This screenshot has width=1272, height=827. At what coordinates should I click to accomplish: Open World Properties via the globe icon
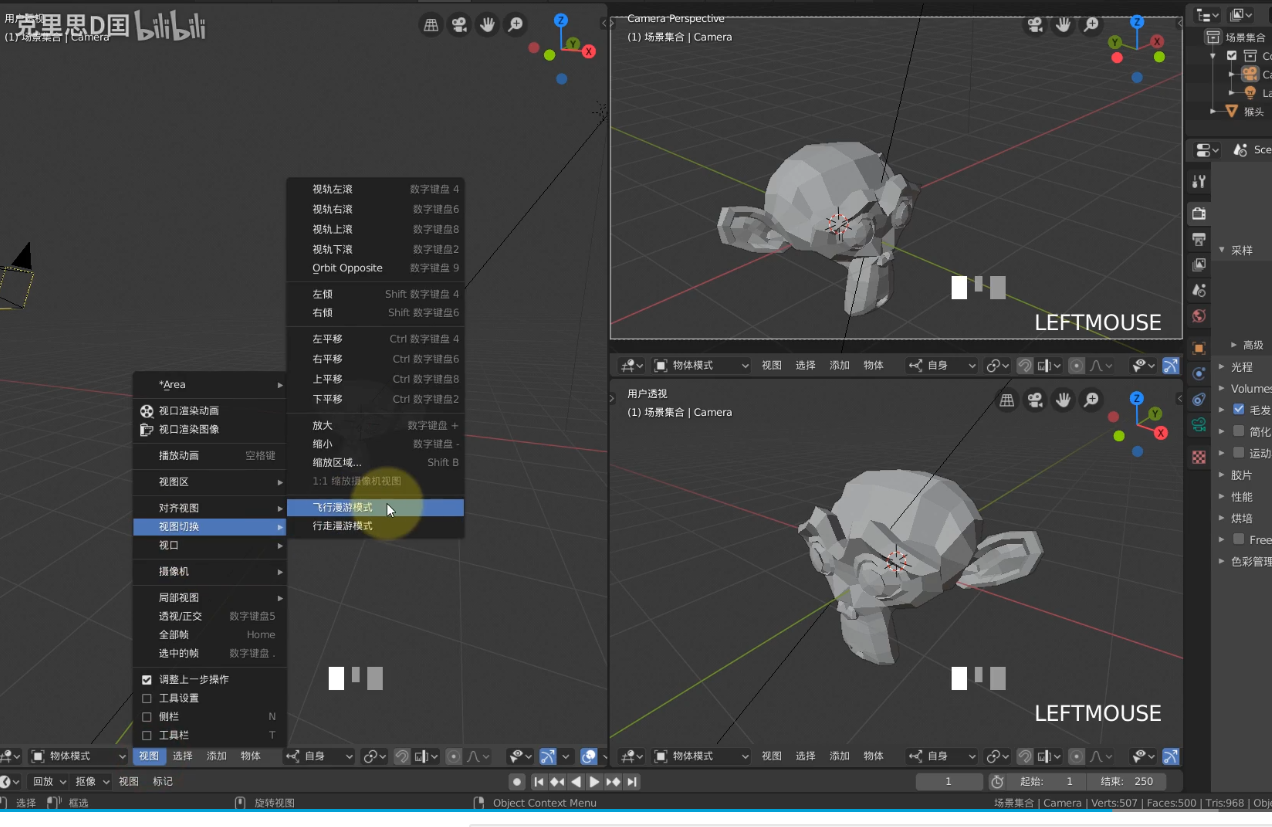tap(1197, 316)
